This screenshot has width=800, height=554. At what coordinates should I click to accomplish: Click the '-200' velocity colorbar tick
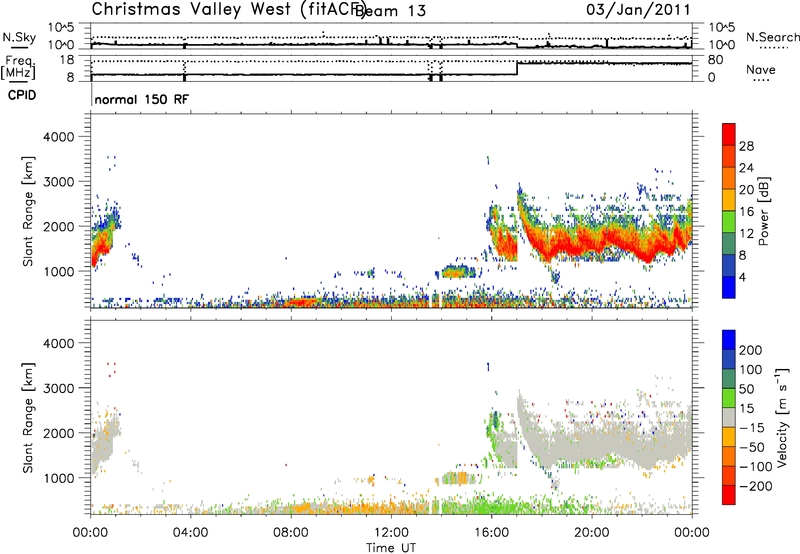coord(755,486)
